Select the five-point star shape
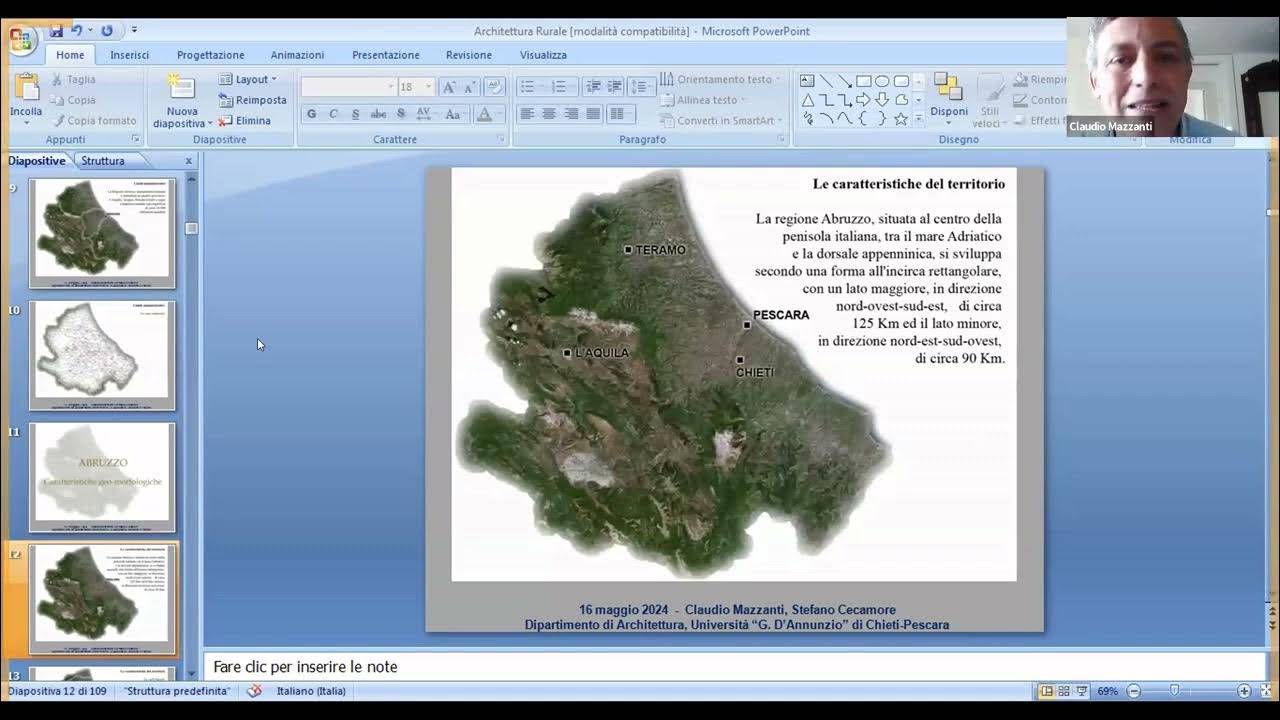The height and width of the screenshot is (720, 1280). pos(901,118)
